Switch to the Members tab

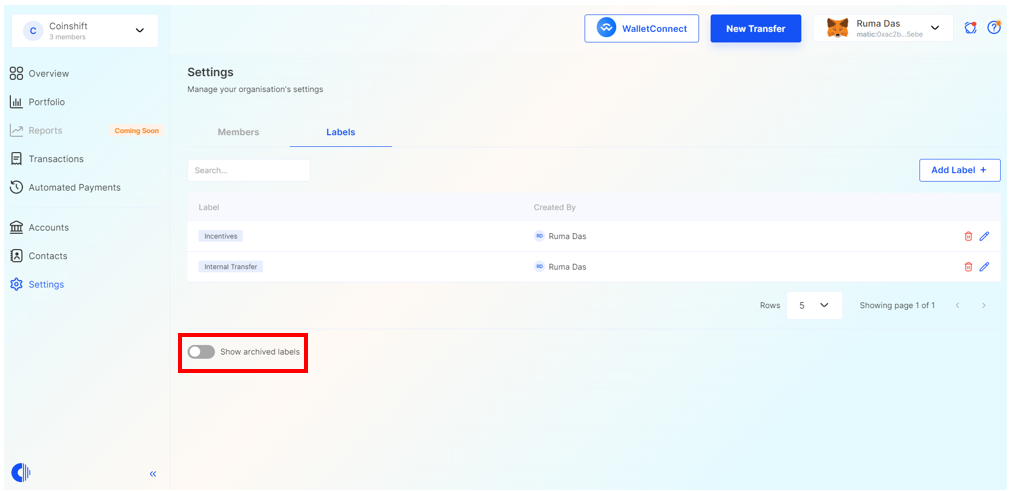pyautogui.click(x=238, y=132)
